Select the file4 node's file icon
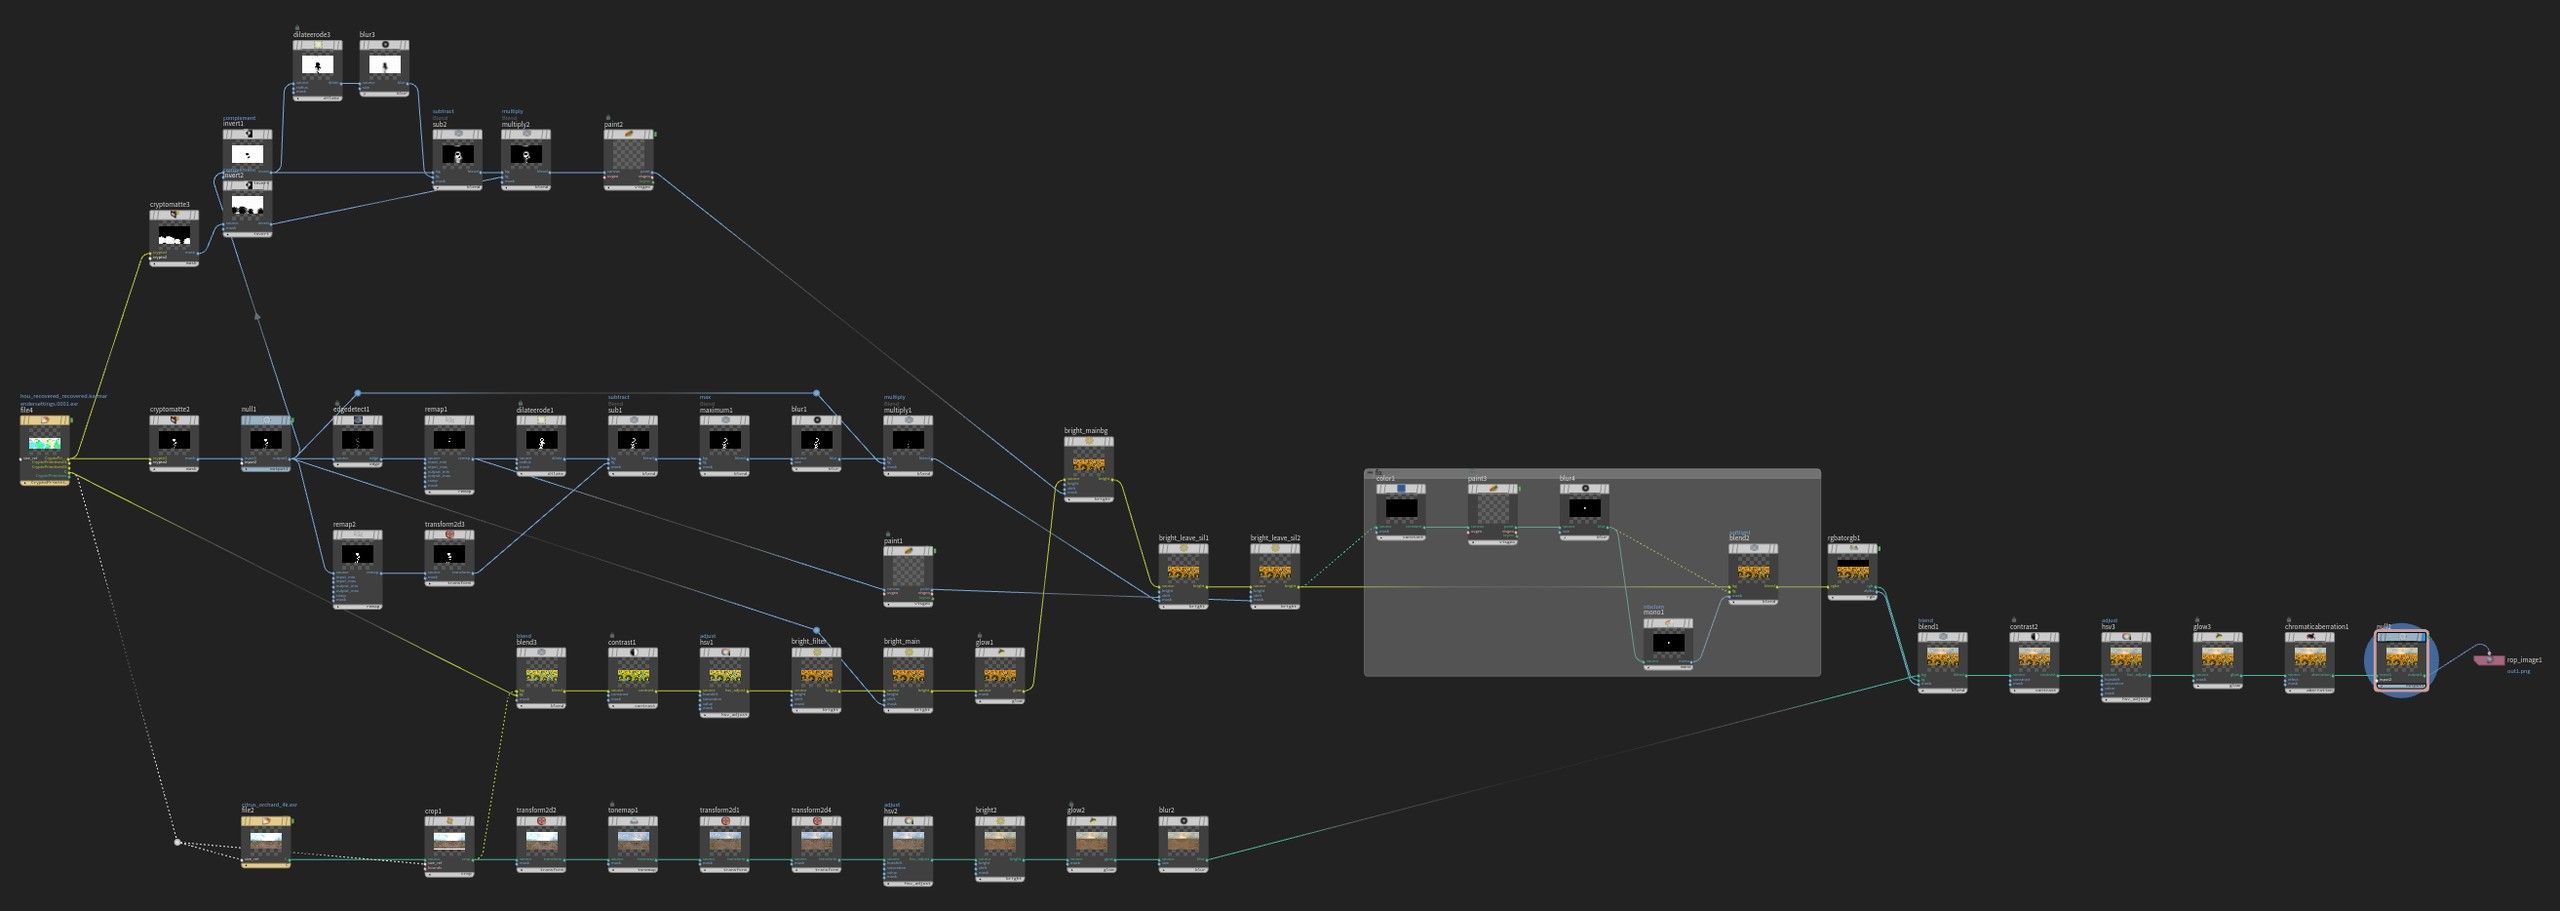This screenshot has height=911, width=2560. pyautogui.click(x=45, y=421)
